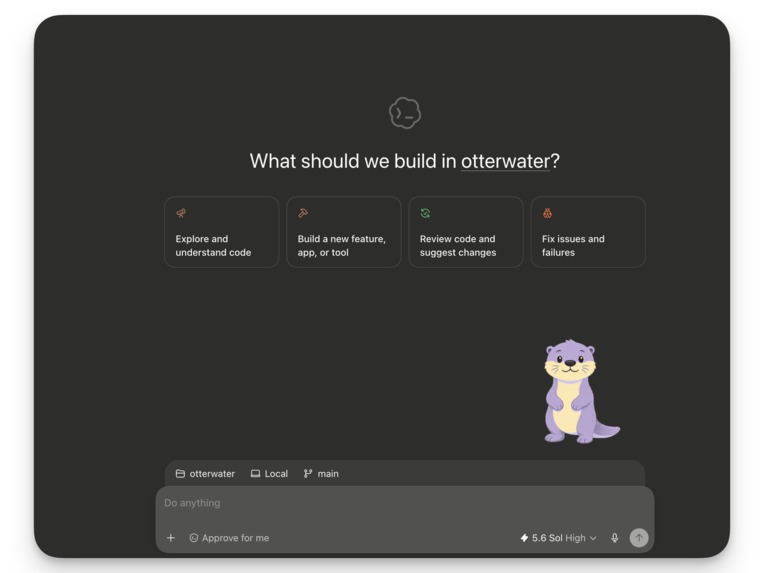Viewport: 764px width, 573px height.
Task: Expand the chevron next to High
Action: (593, 538)
